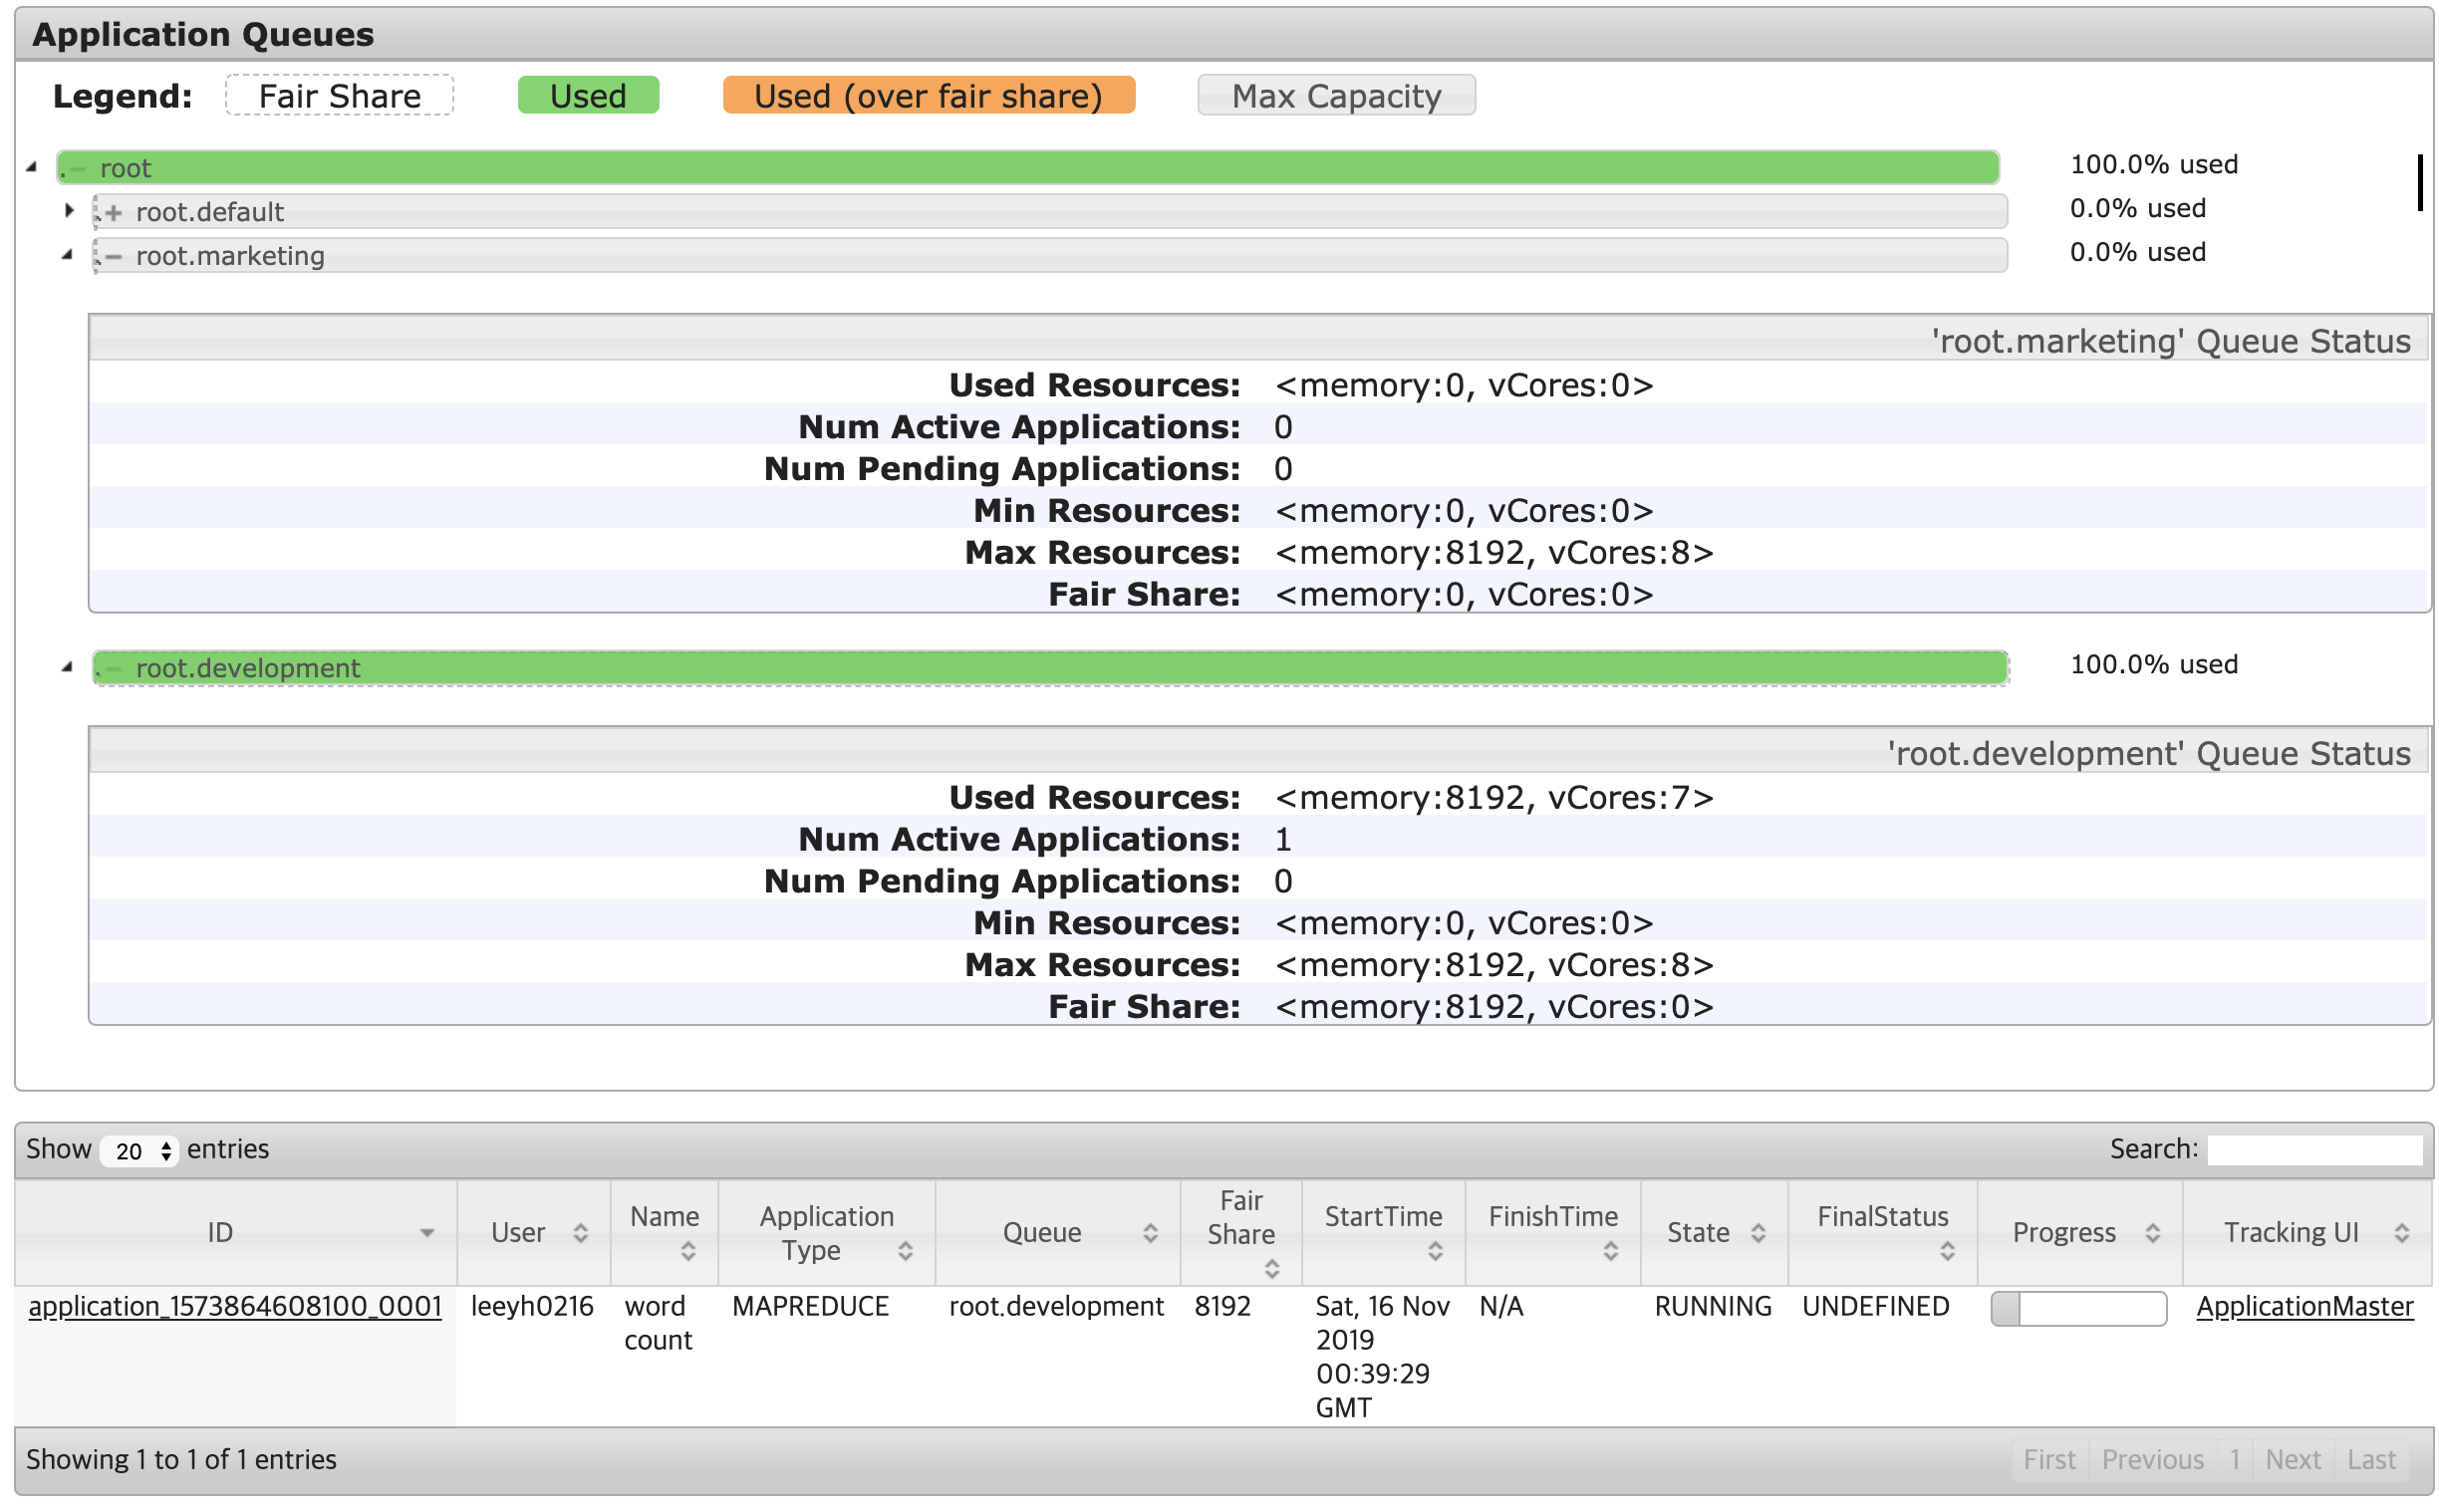Collapse the root.development queue arrow
2439x1512 pixels.
(x=67, y=667)
